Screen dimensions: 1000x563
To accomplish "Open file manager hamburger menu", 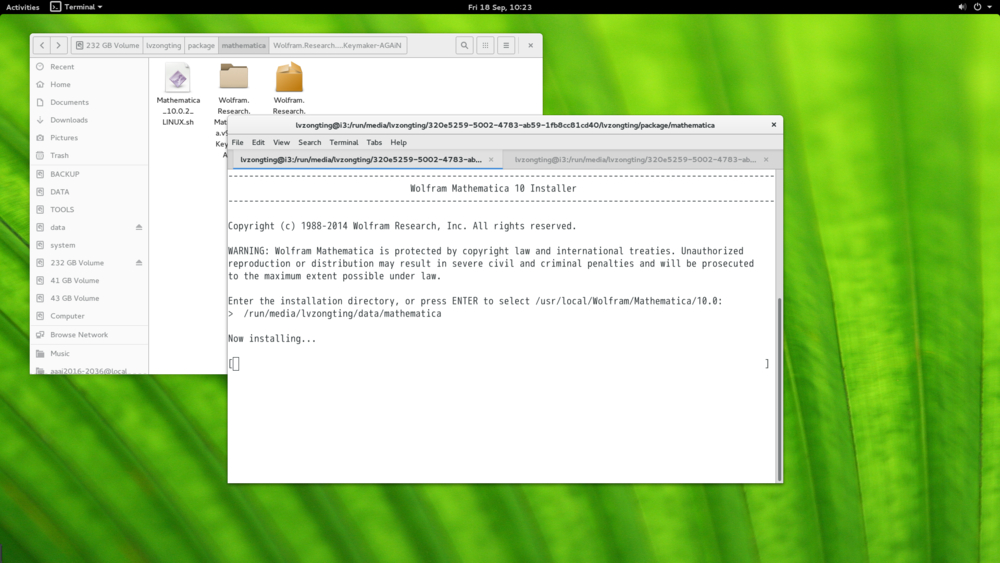I will pyautogui.click(x=506, y=45).
